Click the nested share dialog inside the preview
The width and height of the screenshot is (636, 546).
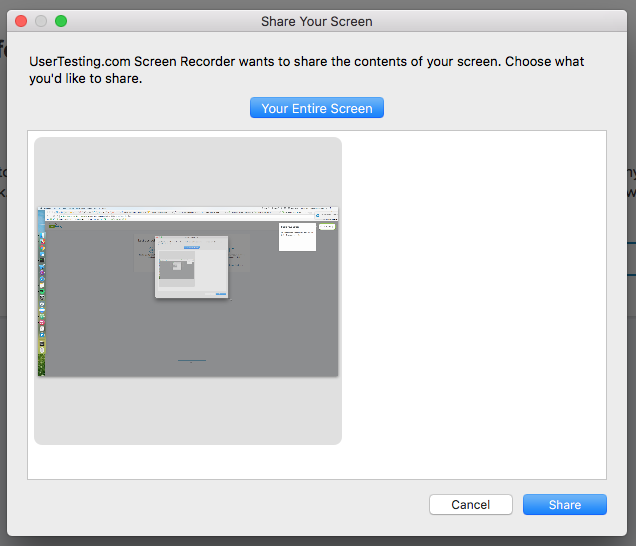[191, 267]
